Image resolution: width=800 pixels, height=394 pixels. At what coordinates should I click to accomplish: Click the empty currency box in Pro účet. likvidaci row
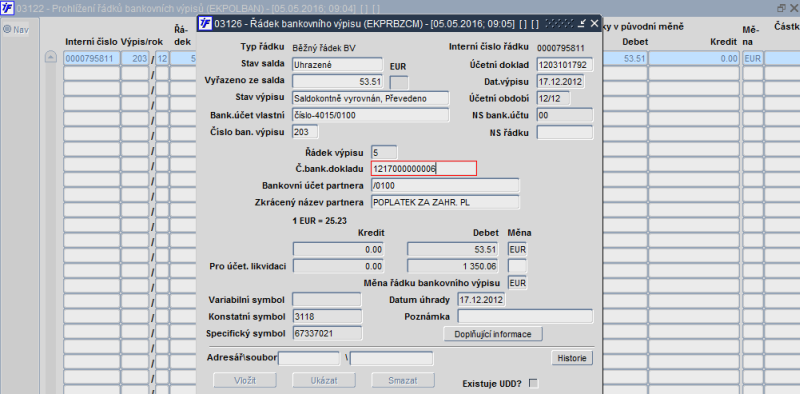pos(517,266)
